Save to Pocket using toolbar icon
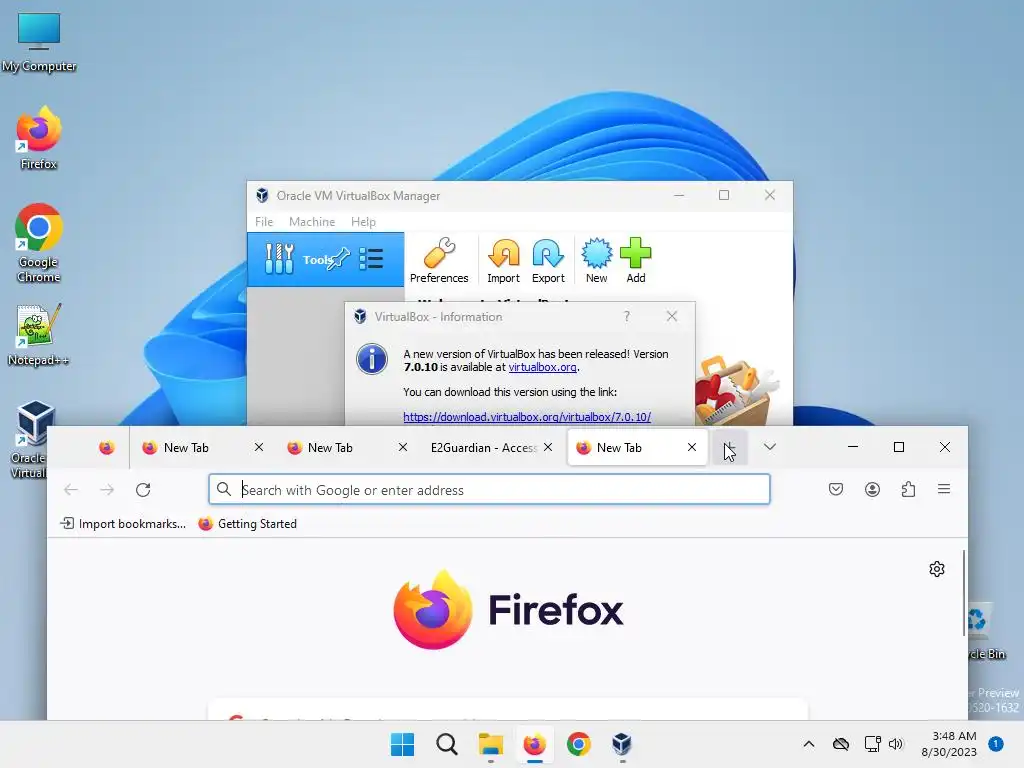This screenshot has height=768, width=1024. [836, 489]
